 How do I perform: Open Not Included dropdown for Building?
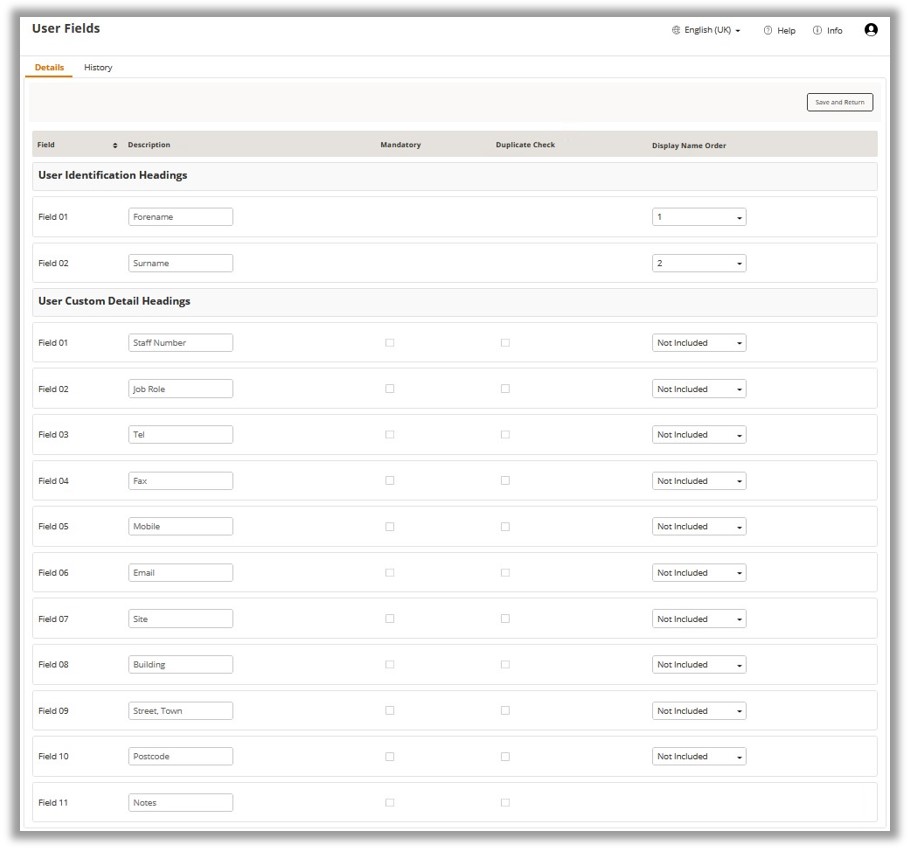[x=698, y=665]
